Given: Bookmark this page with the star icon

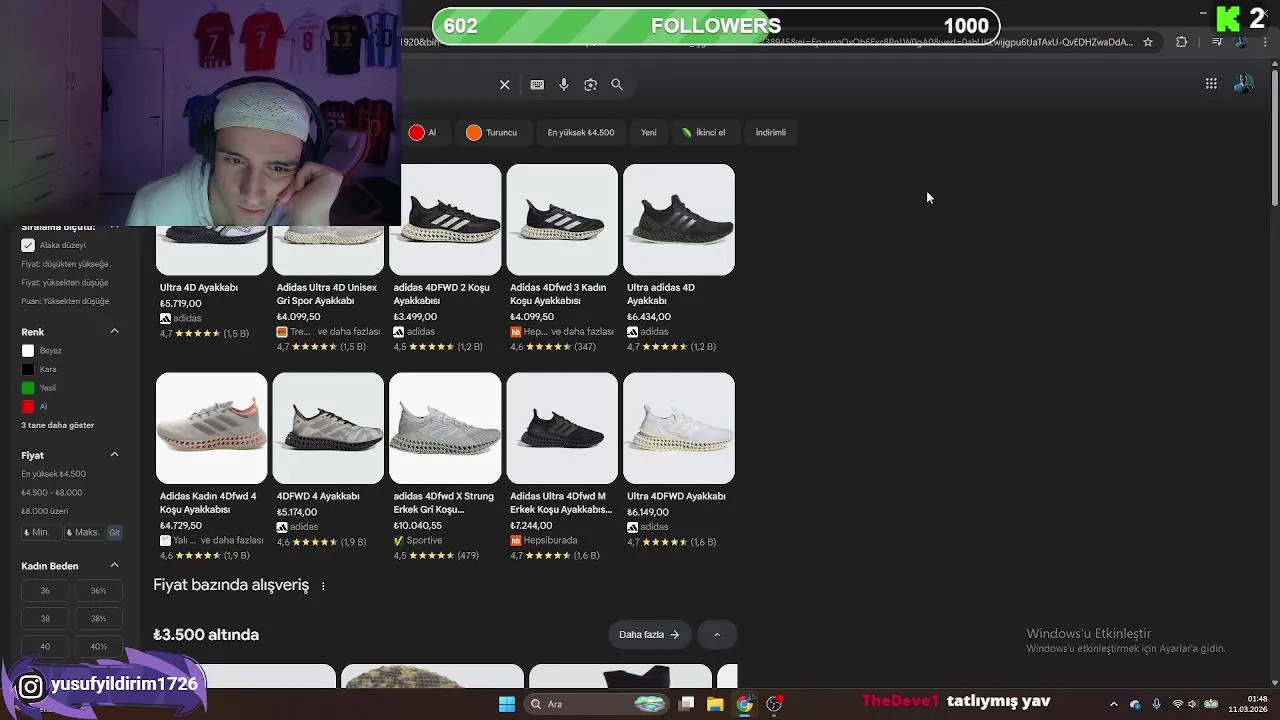Looking at the screenshot, I should (x=1148, y=42).
